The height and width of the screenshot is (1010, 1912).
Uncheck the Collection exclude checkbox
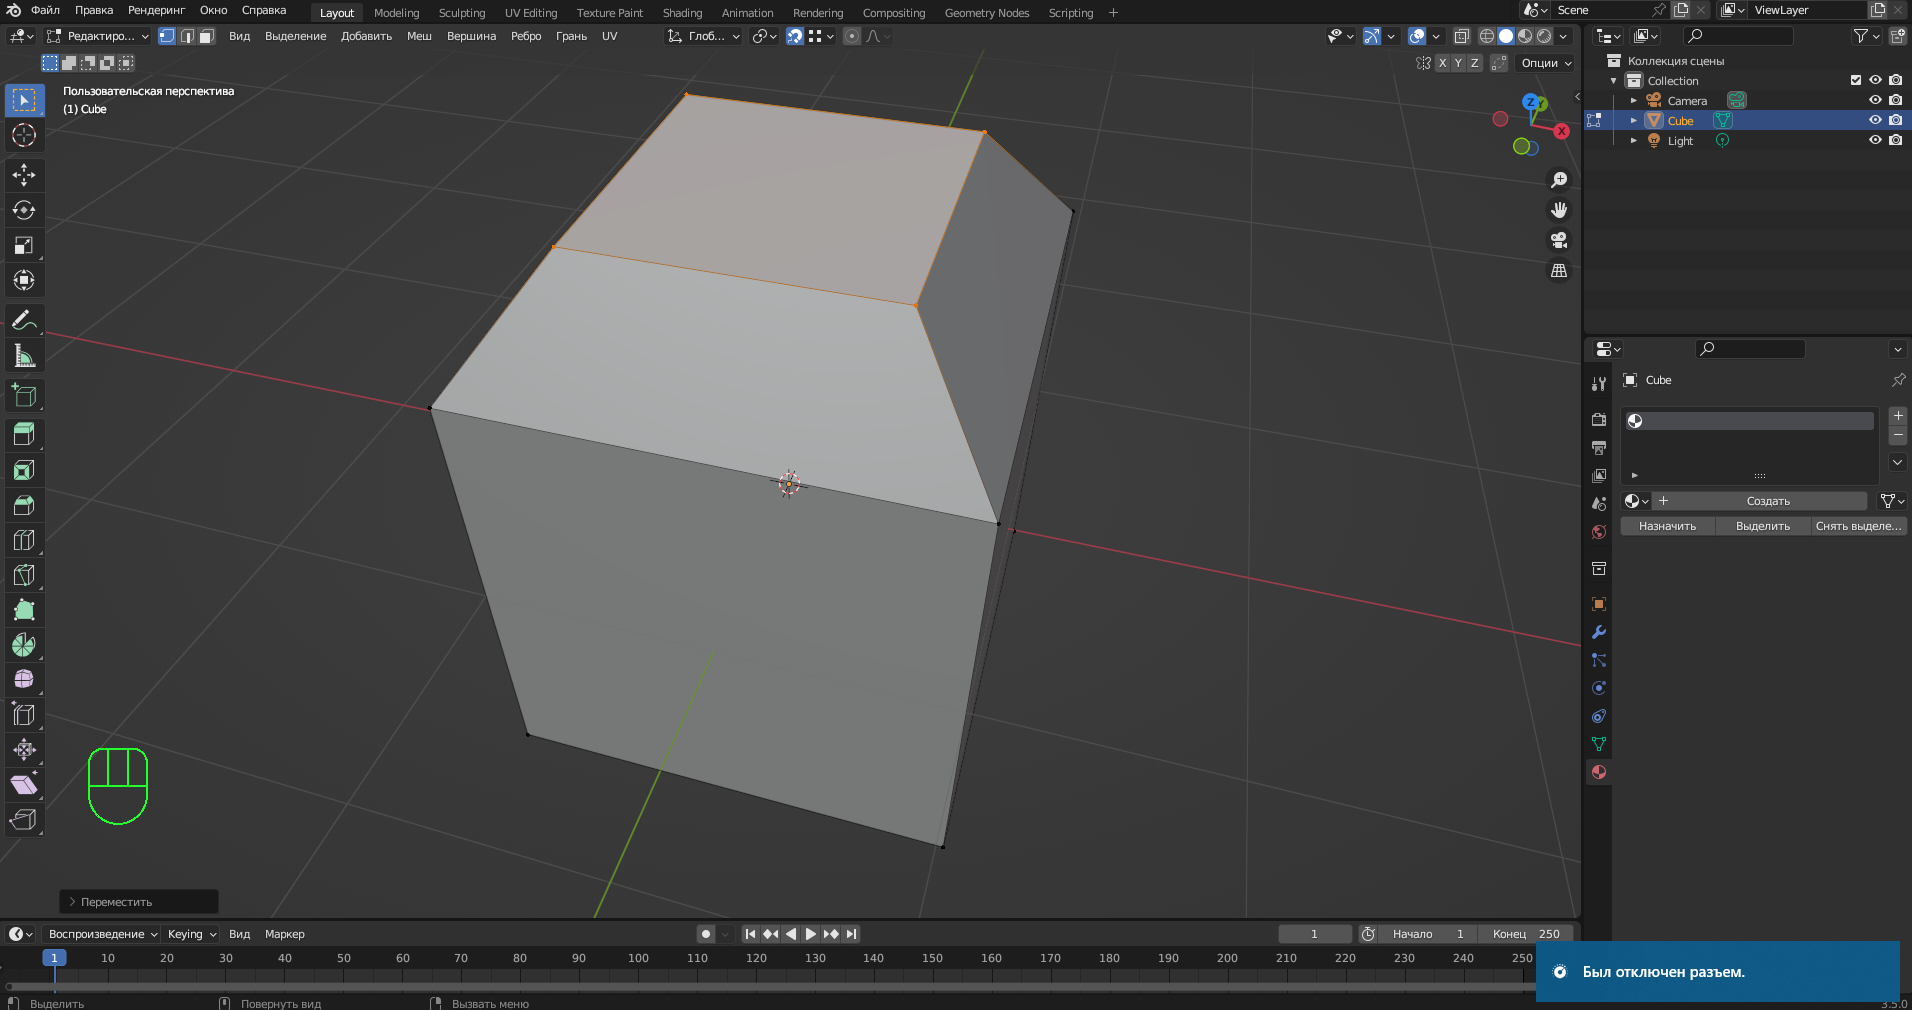coord(1855,80)
